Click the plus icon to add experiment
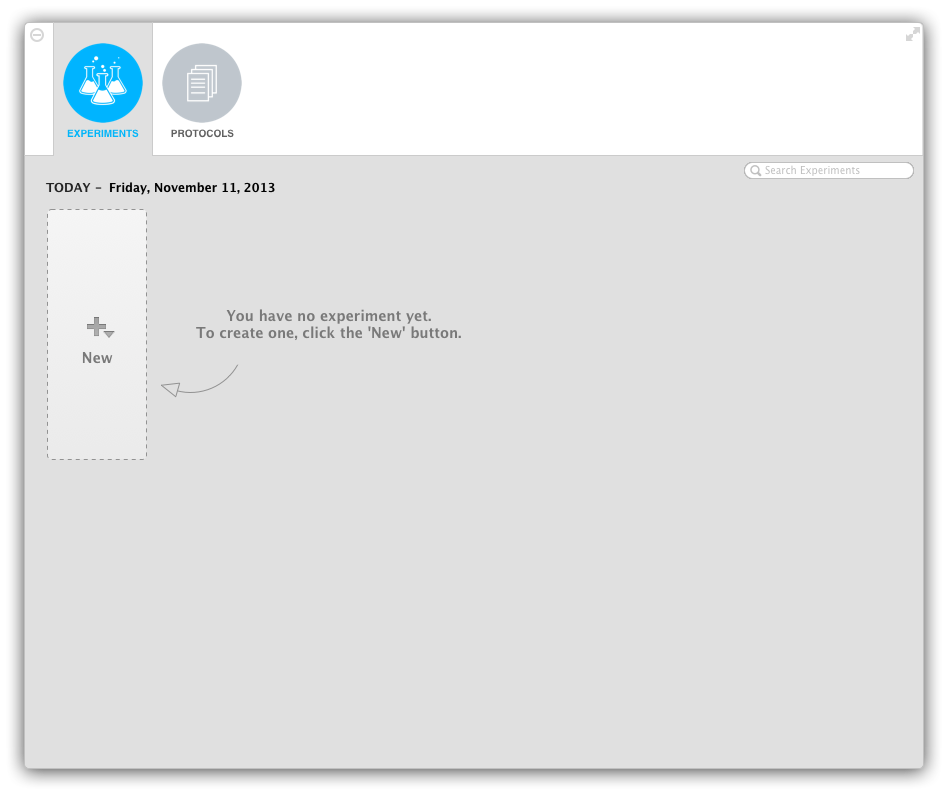The width and height of the screenshot is (947, 794). [96, 326]
